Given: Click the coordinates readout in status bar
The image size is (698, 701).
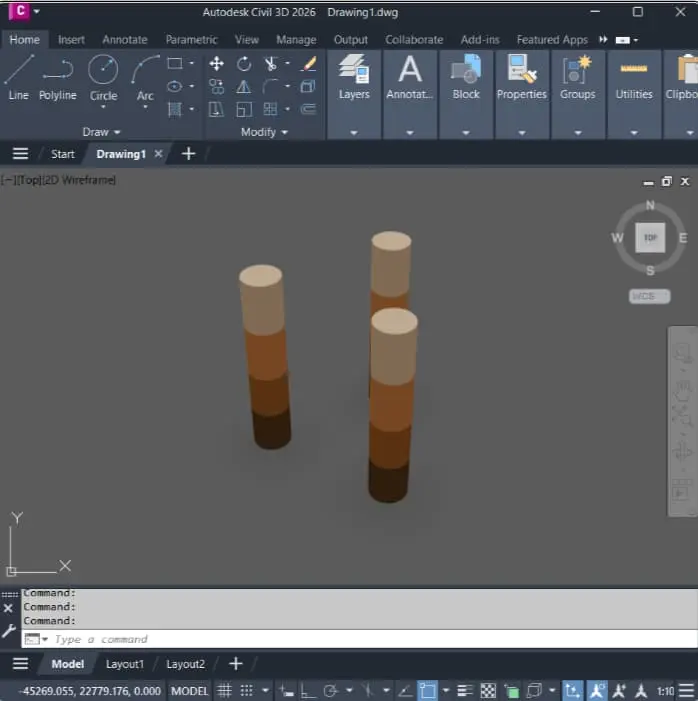Looking at the screenshot, I should [x=91, y=691].
